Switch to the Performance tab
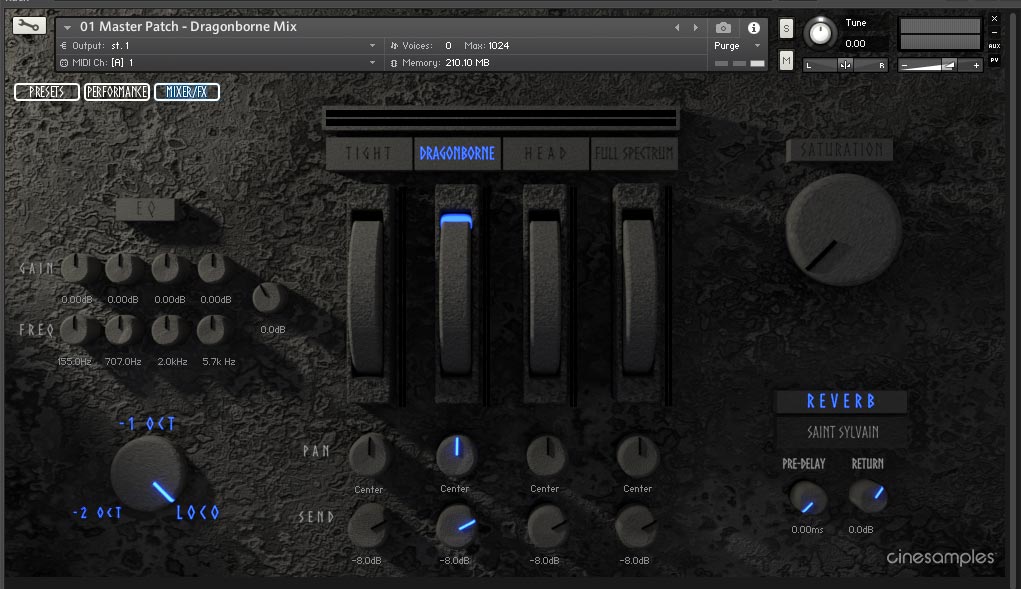Image resolution: width=1021 pixels, height=589 pixels. point(117,92)
